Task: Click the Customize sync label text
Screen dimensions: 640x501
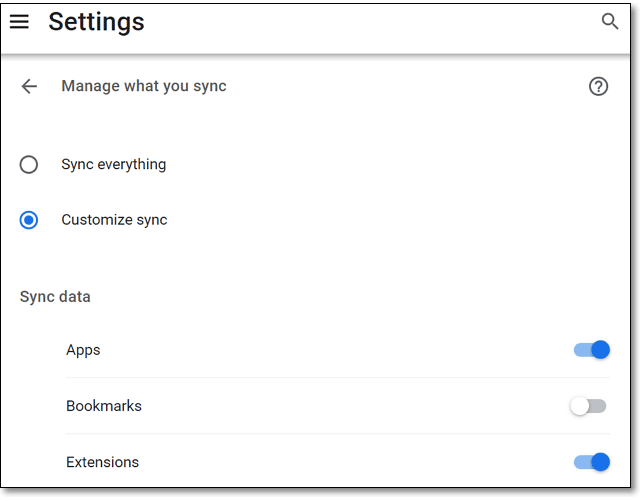Action: click(114, 220)
